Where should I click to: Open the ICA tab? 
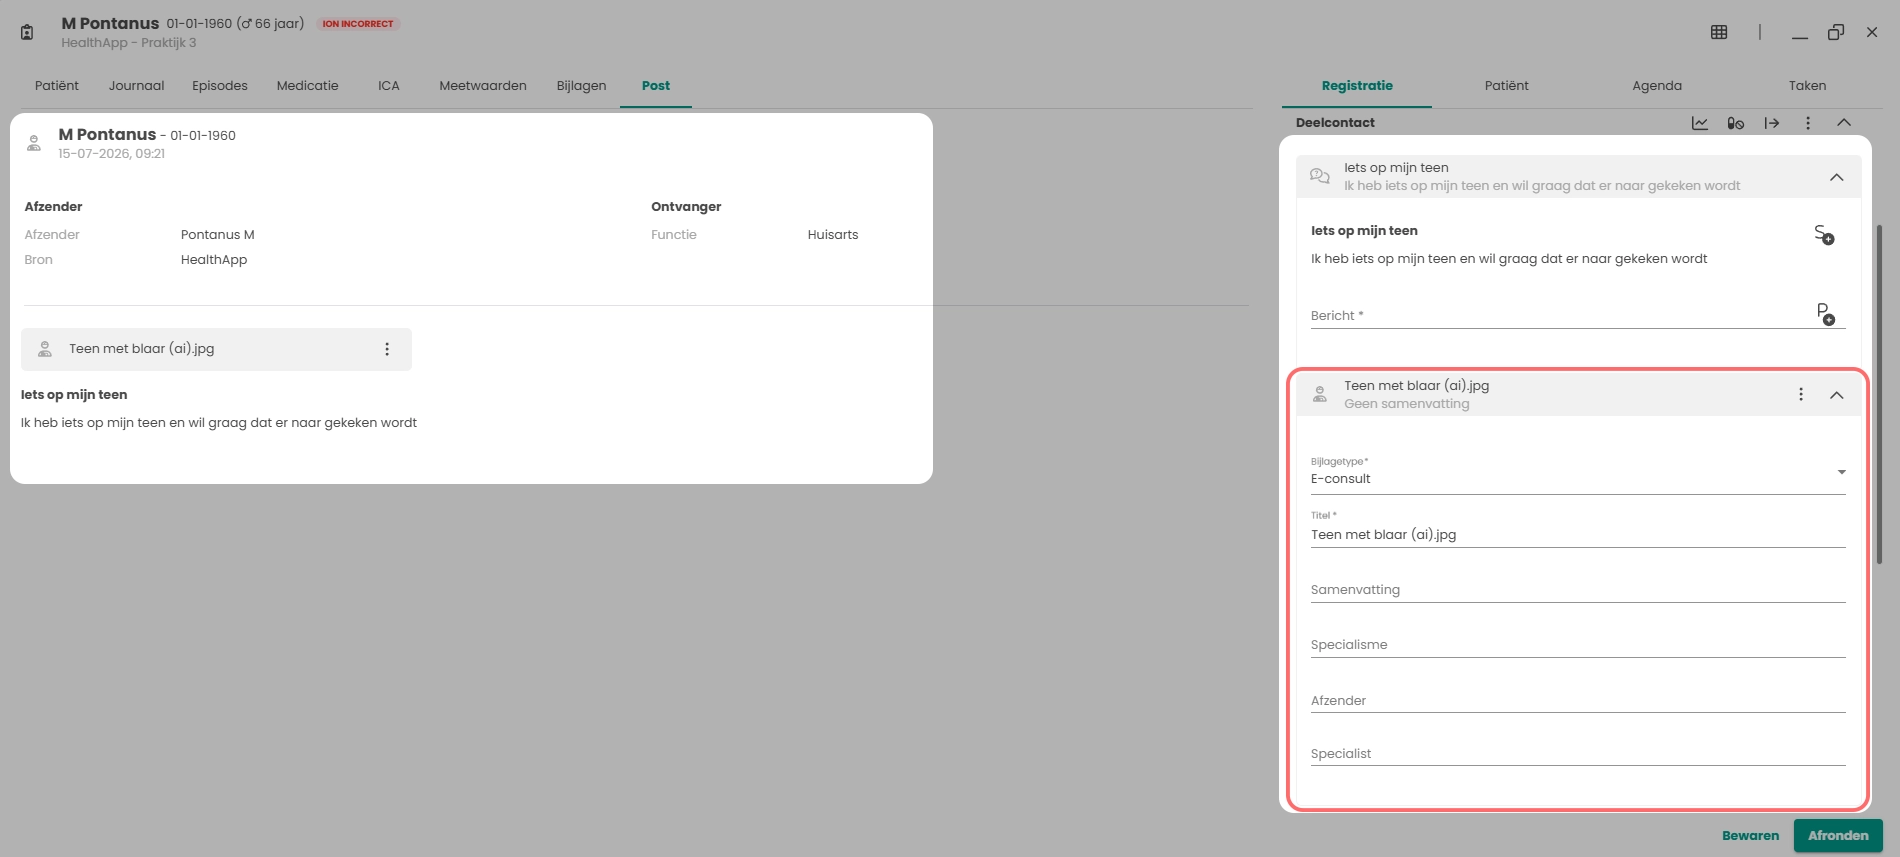tap(389, 86)
